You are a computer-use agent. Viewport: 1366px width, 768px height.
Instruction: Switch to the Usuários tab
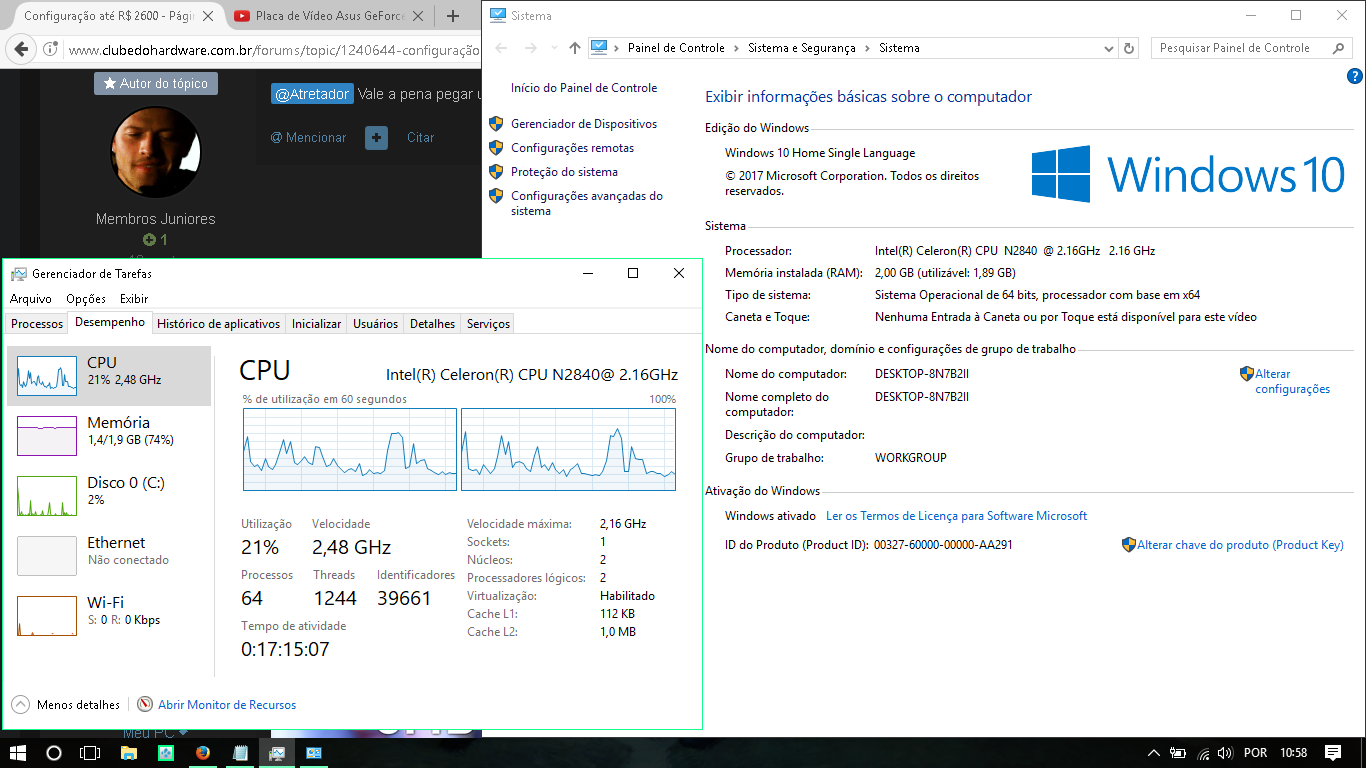[x=376, y=323]
